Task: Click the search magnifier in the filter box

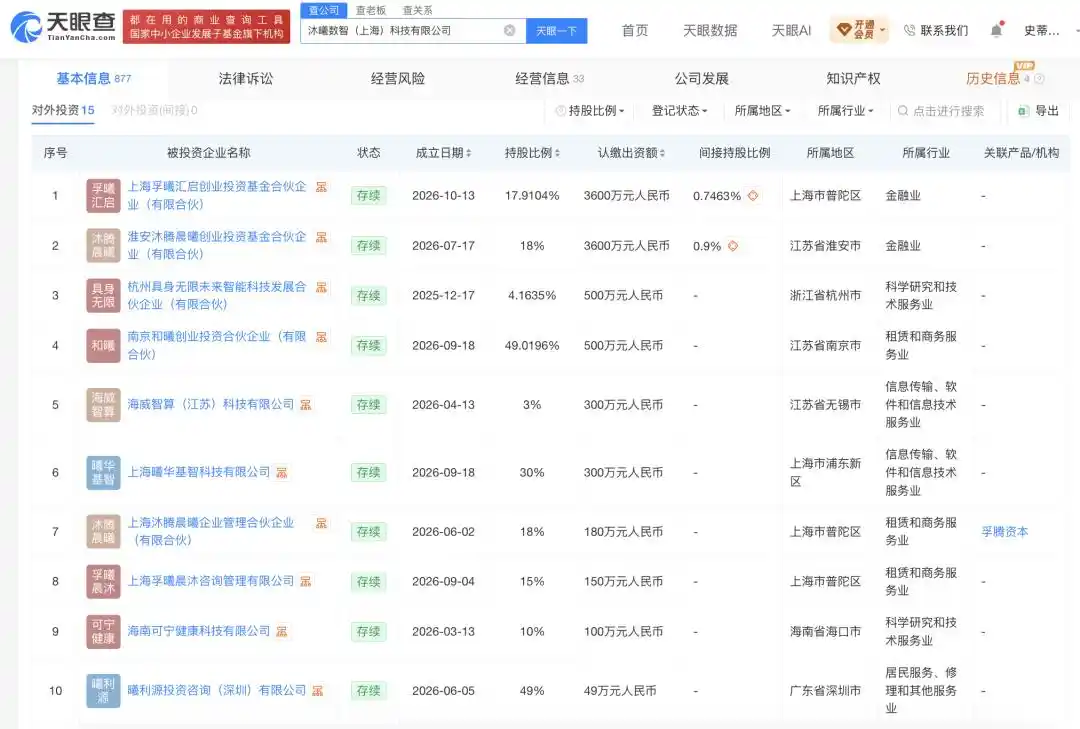Action: click(x=902, y=111)
